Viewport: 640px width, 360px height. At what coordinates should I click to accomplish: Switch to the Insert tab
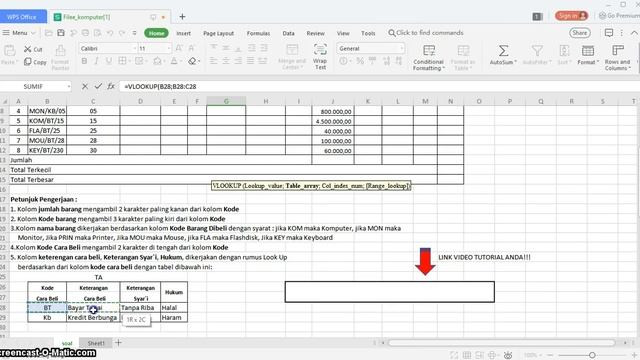(x=184, y=33)
